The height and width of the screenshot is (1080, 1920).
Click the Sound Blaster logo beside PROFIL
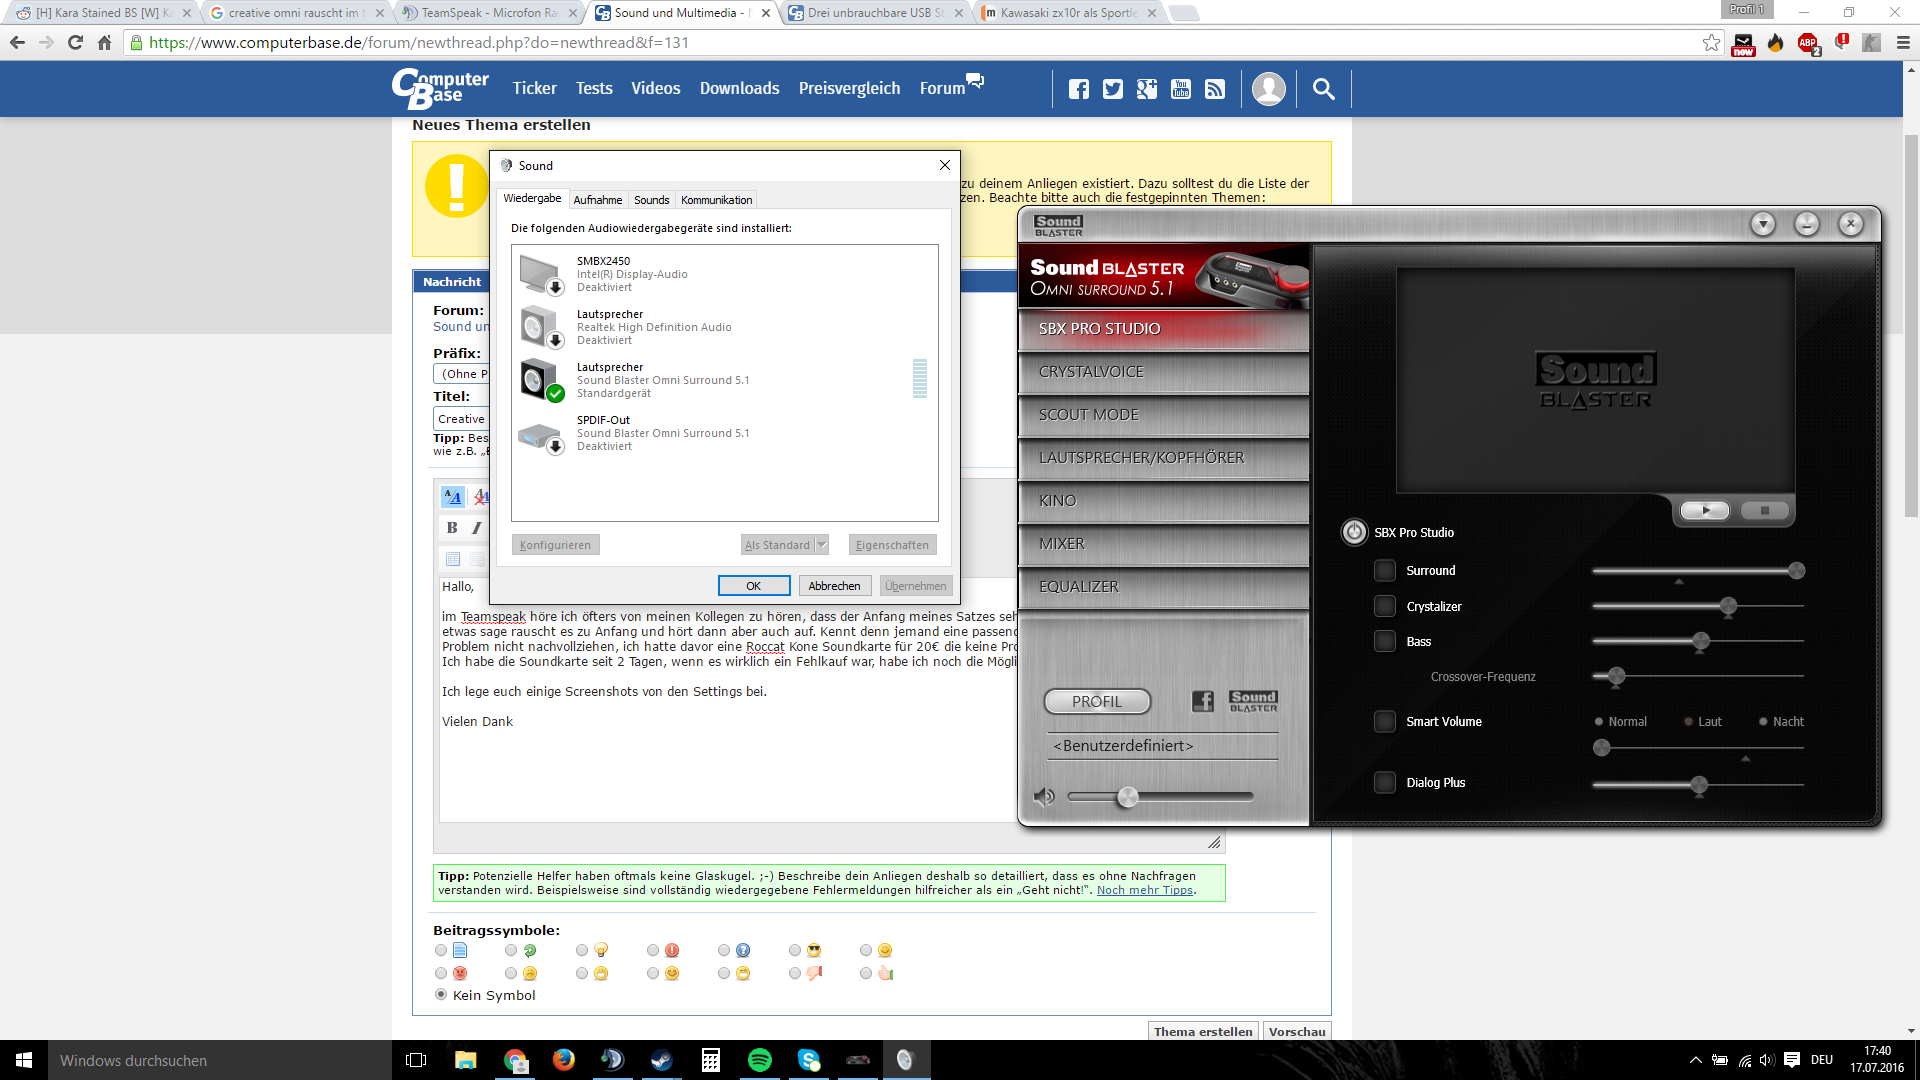(x=1253, y=701)
